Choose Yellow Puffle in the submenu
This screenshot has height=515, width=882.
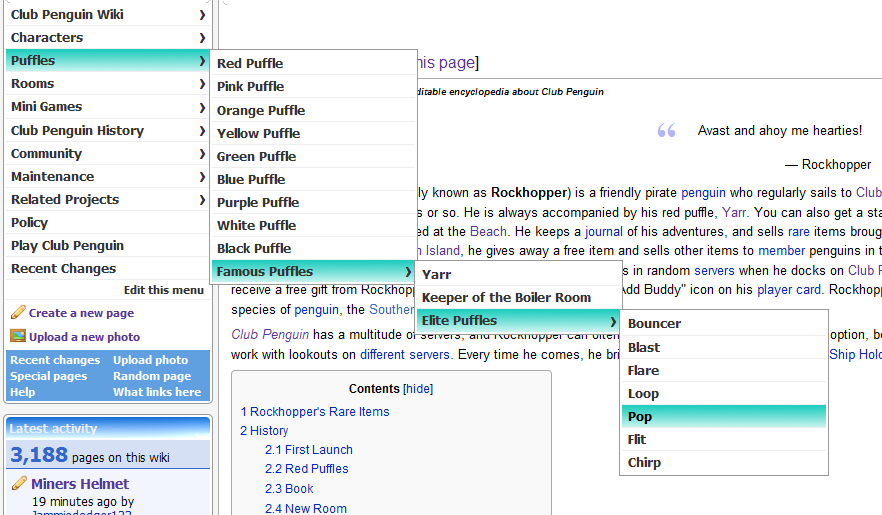click(x=313, y=133)
